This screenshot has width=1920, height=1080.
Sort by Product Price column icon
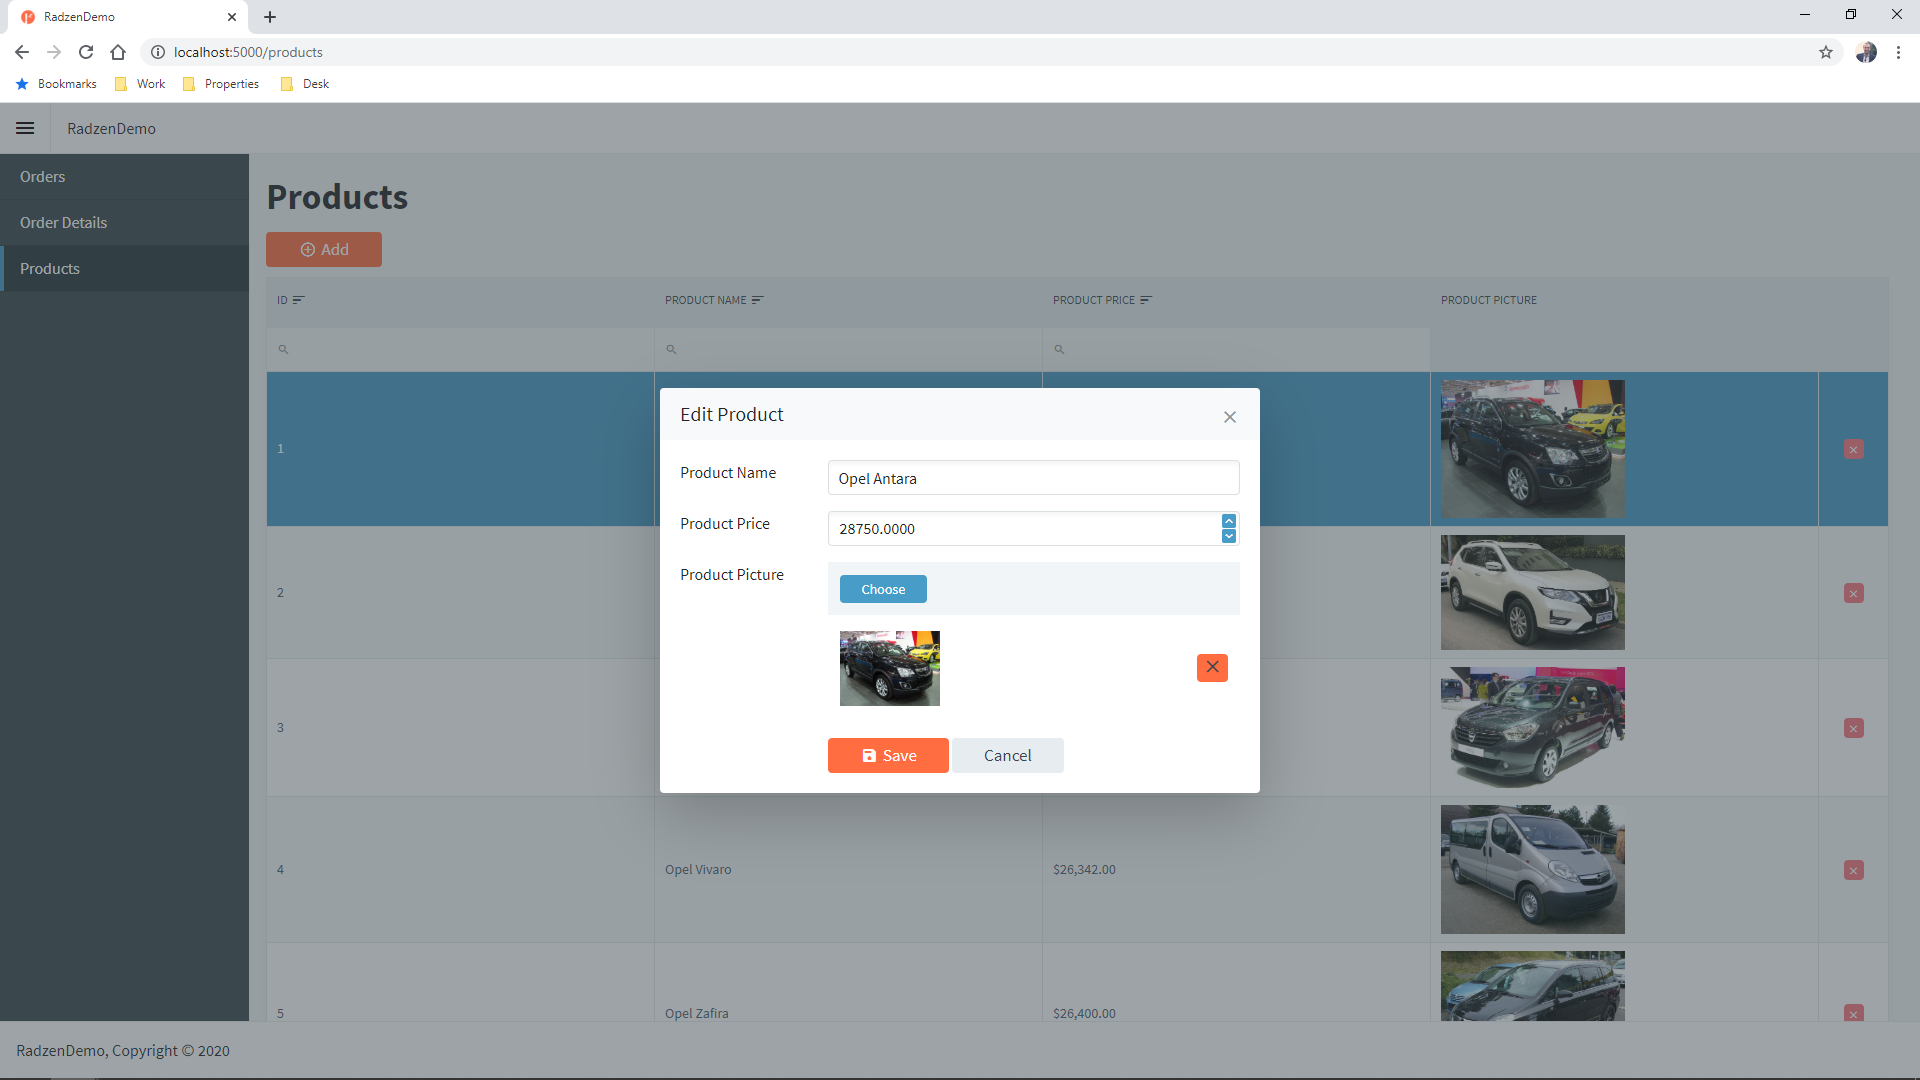[1146, 300]
